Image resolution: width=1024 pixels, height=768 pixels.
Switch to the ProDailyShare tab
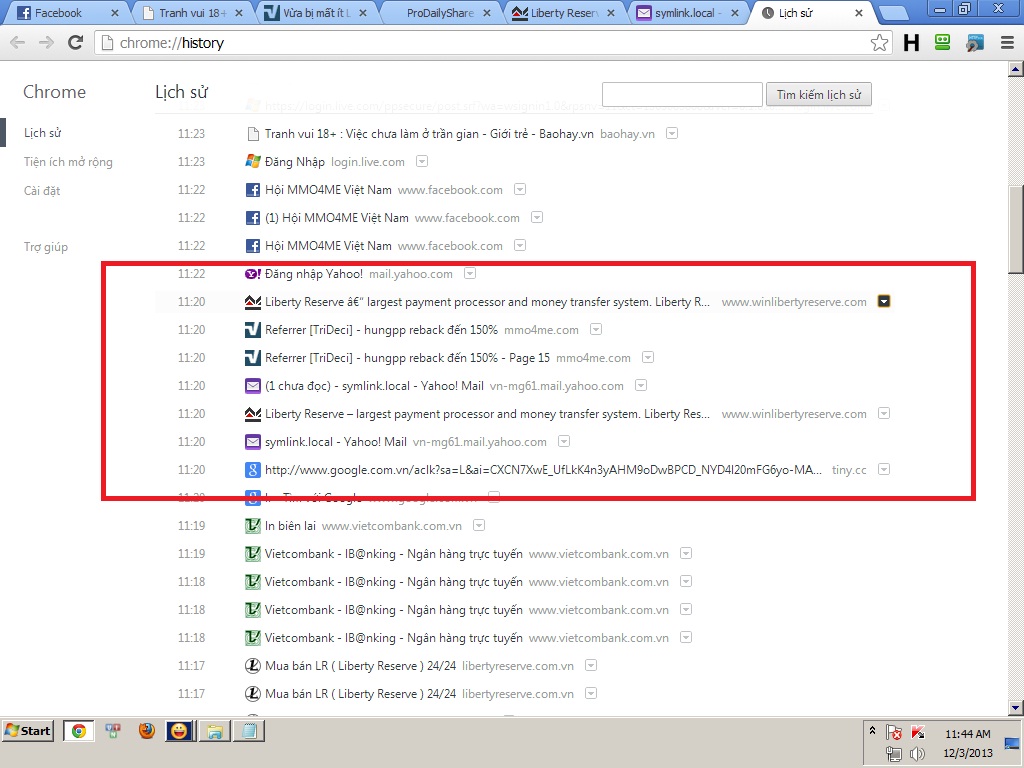439,13
